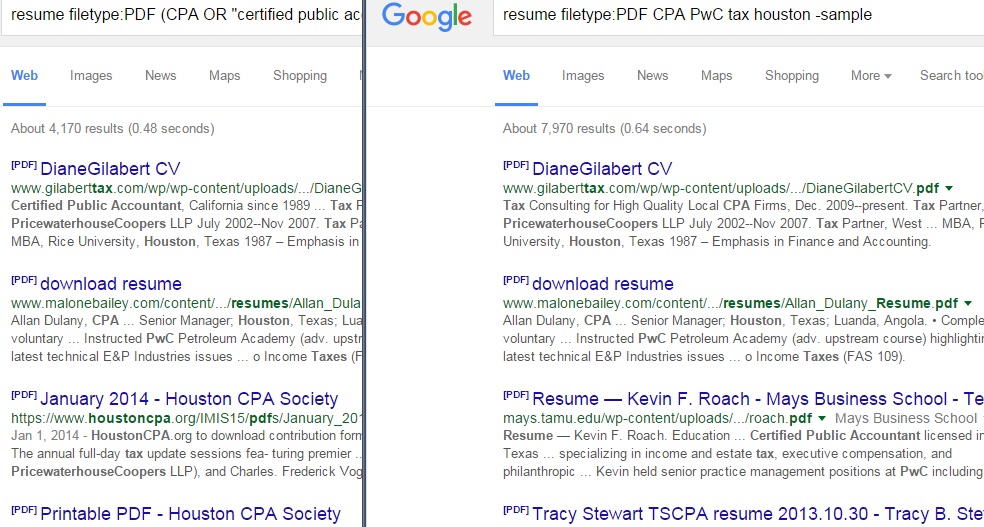Image resolution: width=984 pixels, height=527 pixels.
Task: Click mays.tamu.edu URL in right window
Action: 658,418
